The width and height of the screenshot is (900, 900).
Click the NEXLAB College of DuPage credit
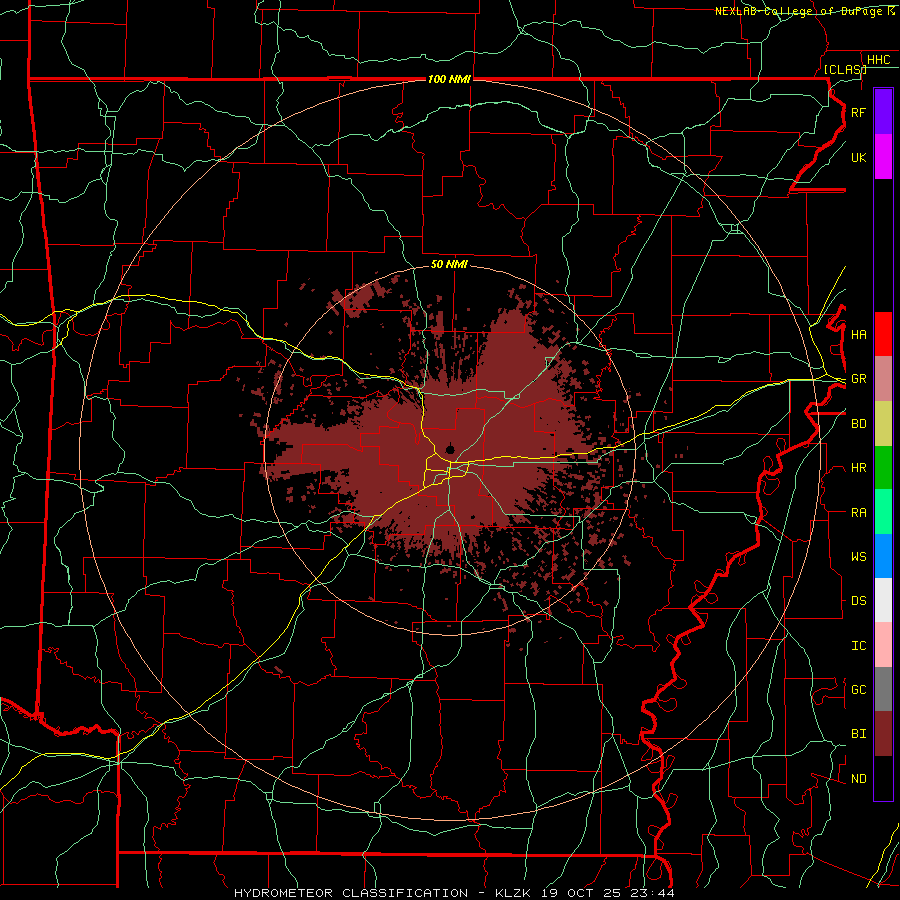pyautogui.click(x=805, y=11)
